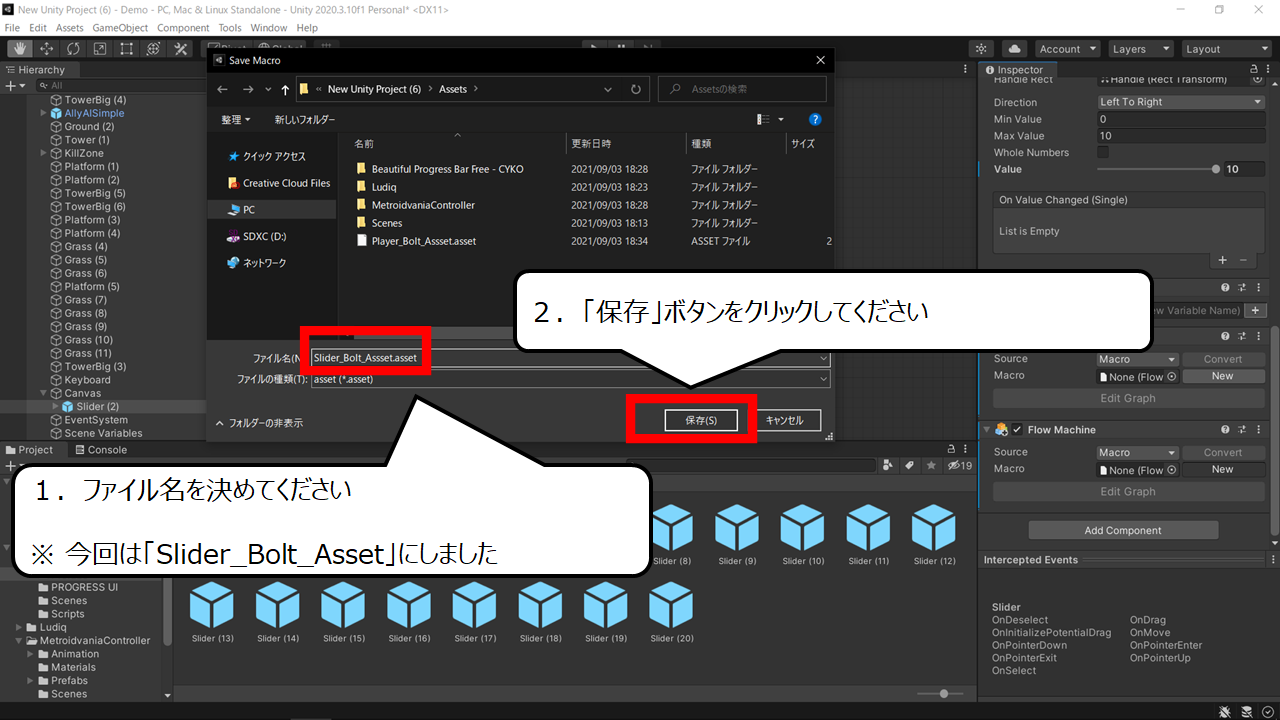Select the Hand tool in Unity toolbar
This screenshot has width=1280, height=720.
coord(20,49)
